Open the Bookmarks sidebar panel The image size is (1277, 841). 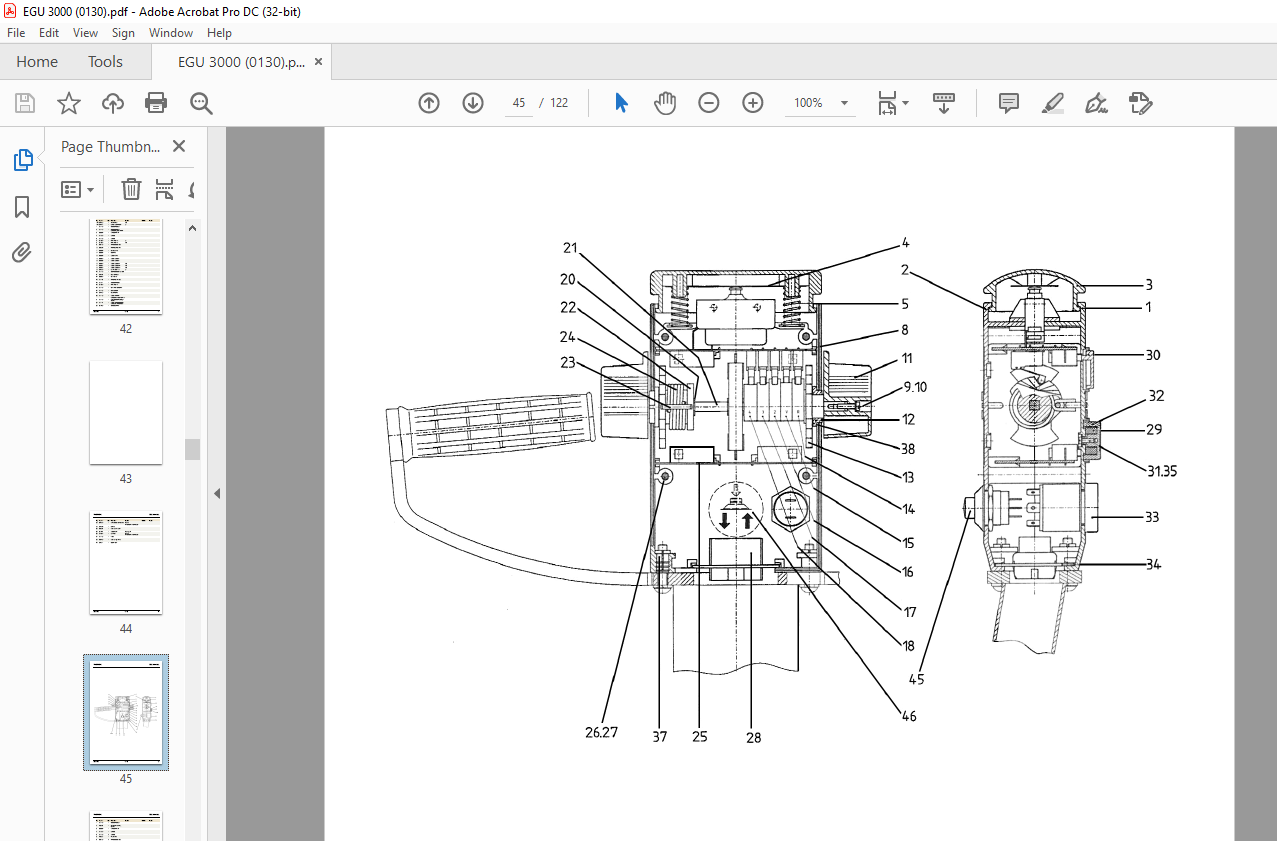[22, 207]
